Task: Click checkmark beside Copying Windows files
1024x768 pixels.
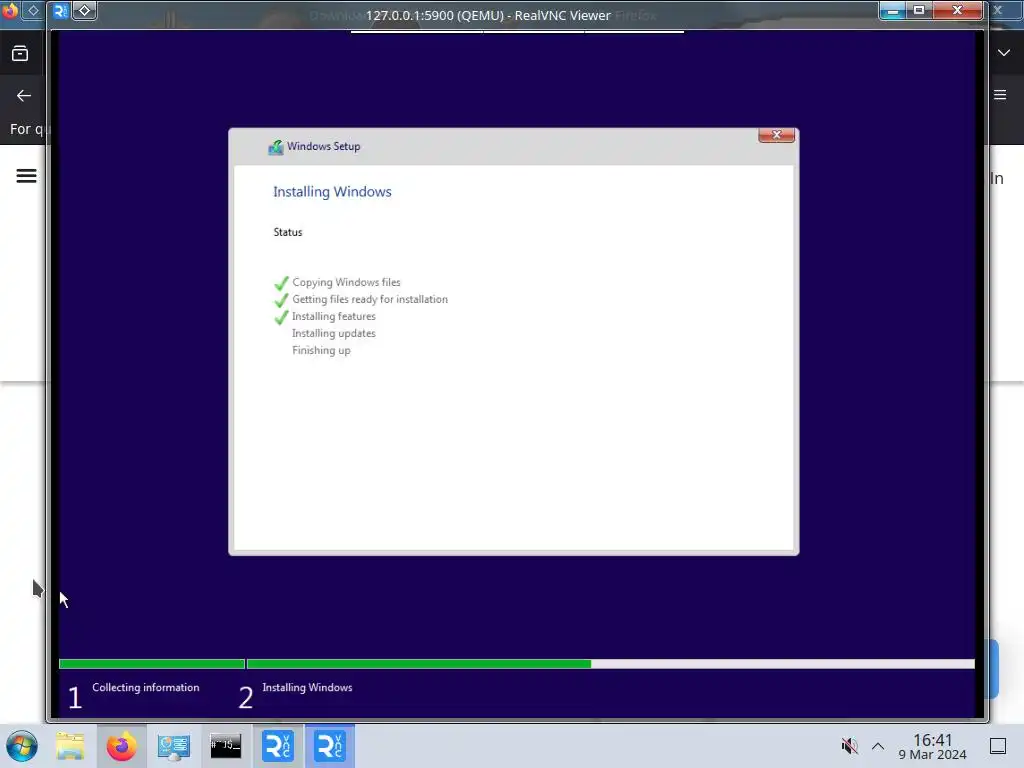Action: tap(281, 283)
